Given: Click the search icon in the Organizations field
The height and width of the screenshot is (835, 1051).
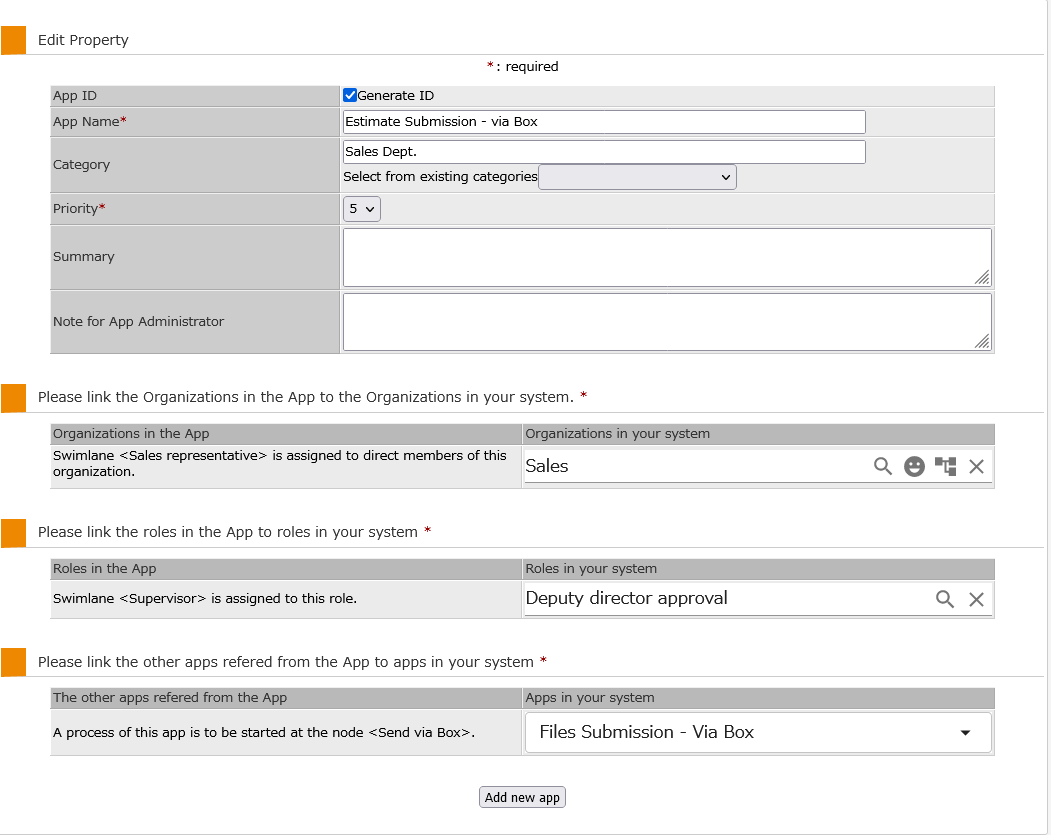Looking at the screenshot, I should point(882,466).
